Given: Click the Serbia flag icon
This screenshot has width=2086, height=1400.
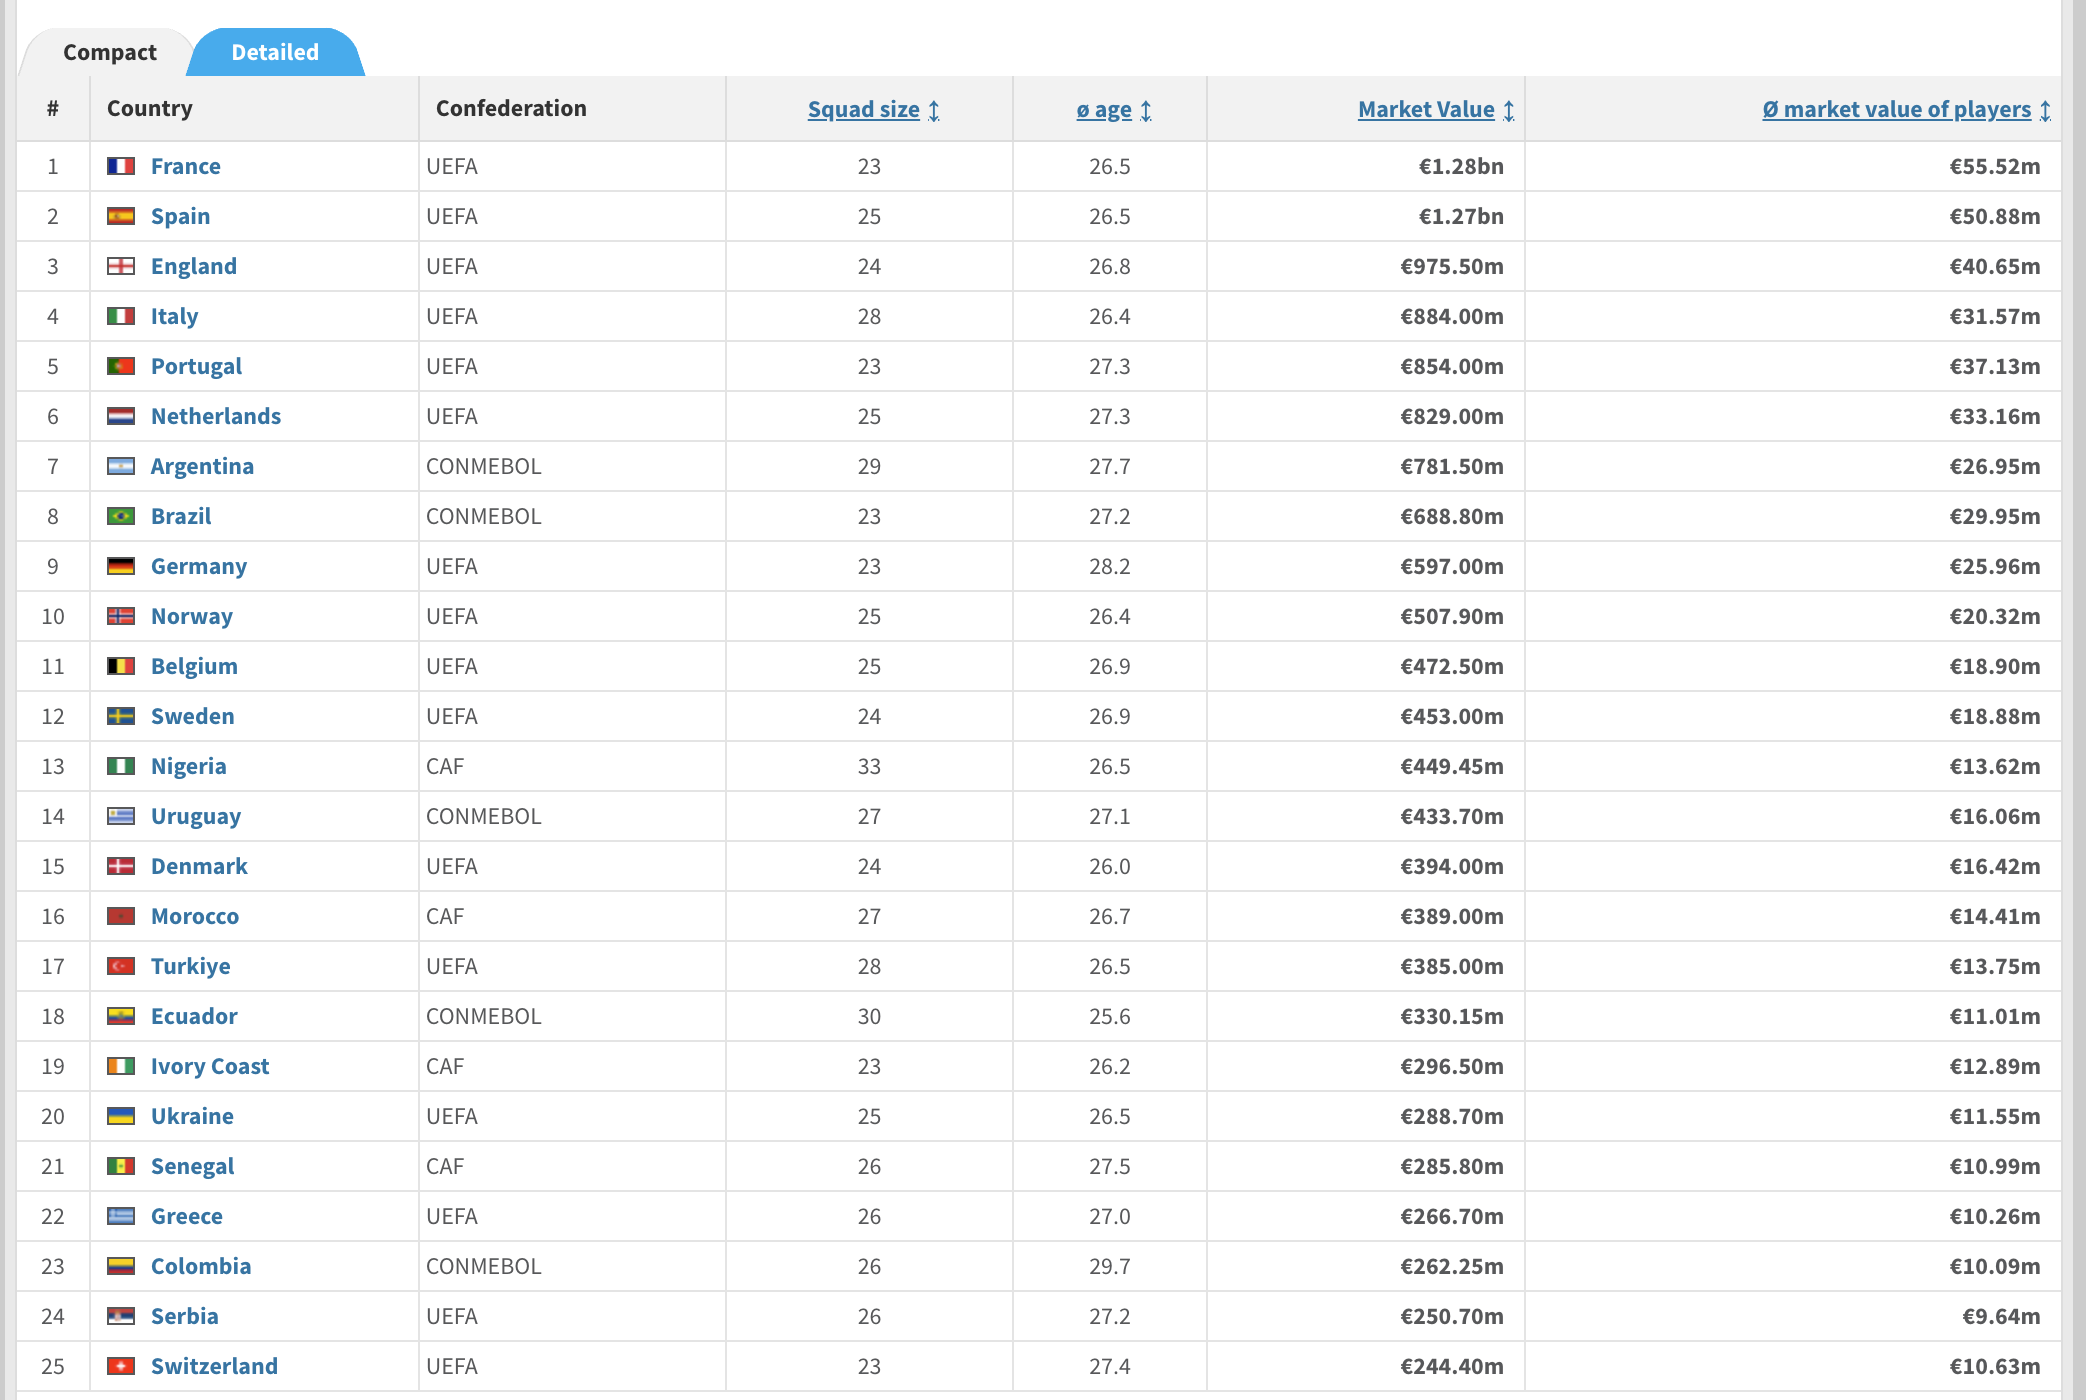Looking at the screenshot, I should coord(121,1316).
